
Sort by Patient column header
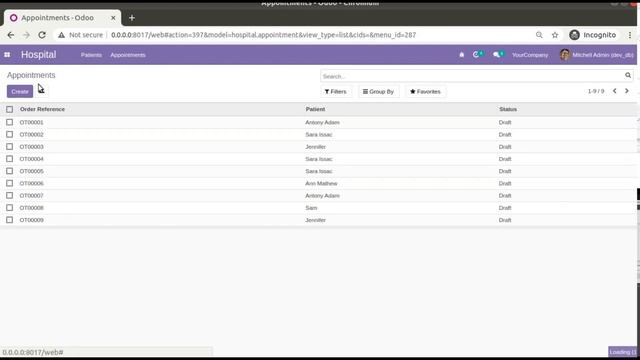tap(315, 109)
